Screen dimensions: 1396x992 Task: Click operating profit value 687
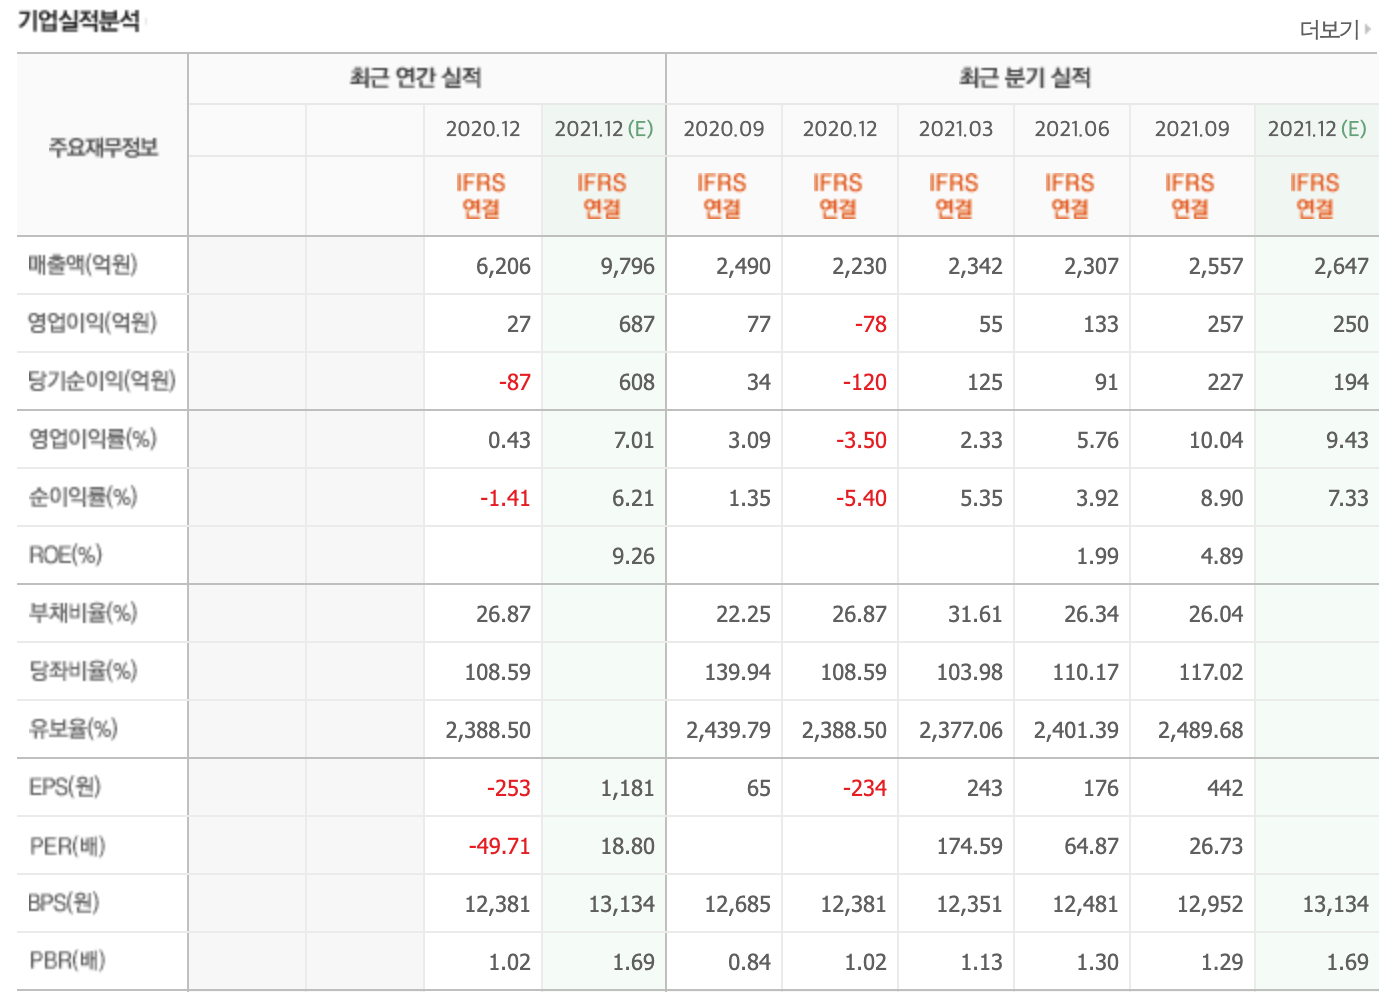(x=636, y=325)
